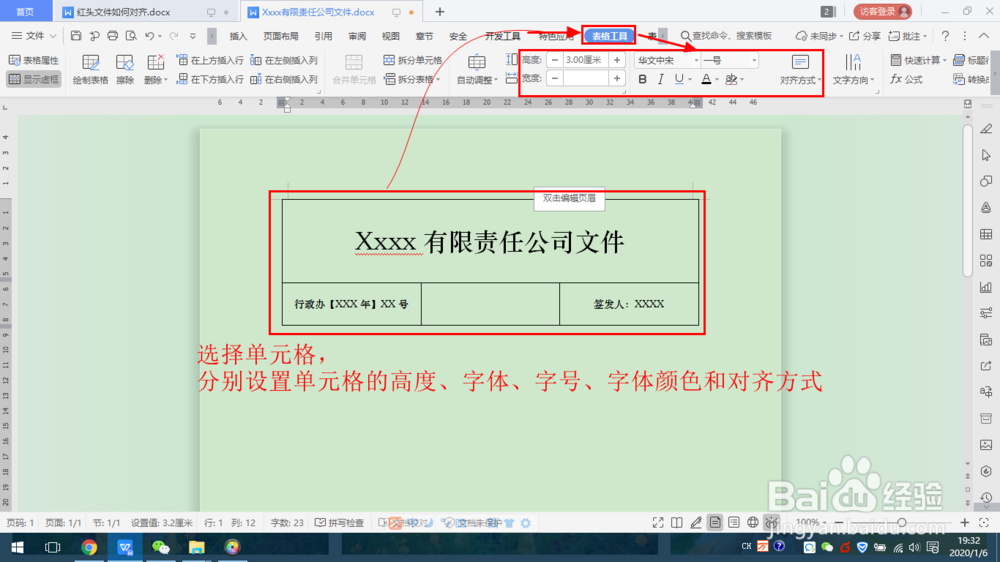Screen dimensions: 1000x562
Task: Increase row height with plus button
Action: [617, 60]
